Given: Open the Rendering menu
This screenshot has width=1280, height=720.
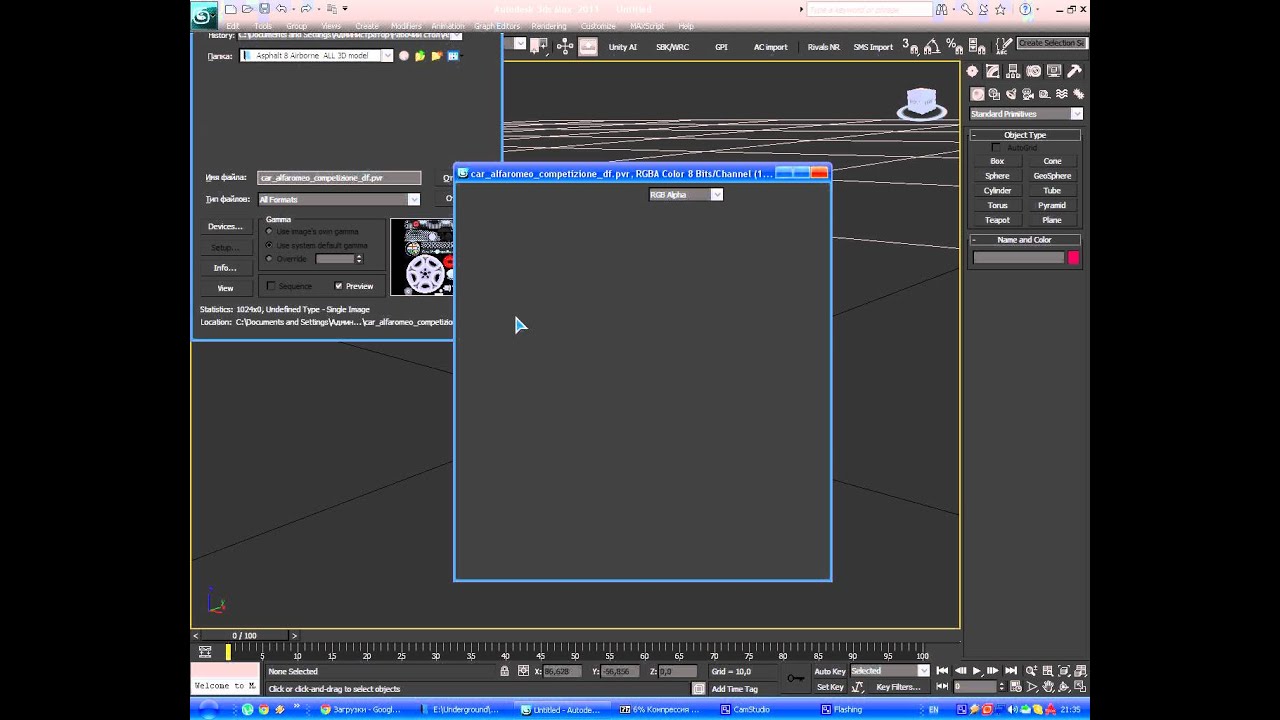Looking at the screenshot, I should tap(549, 26).
